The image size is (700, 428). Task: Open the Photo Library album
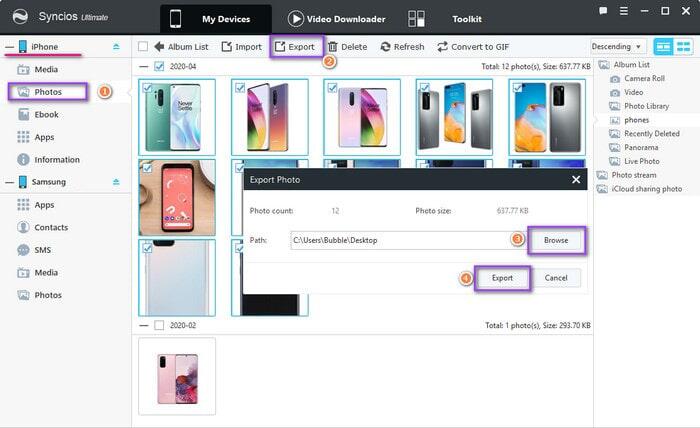coord(640,106)
